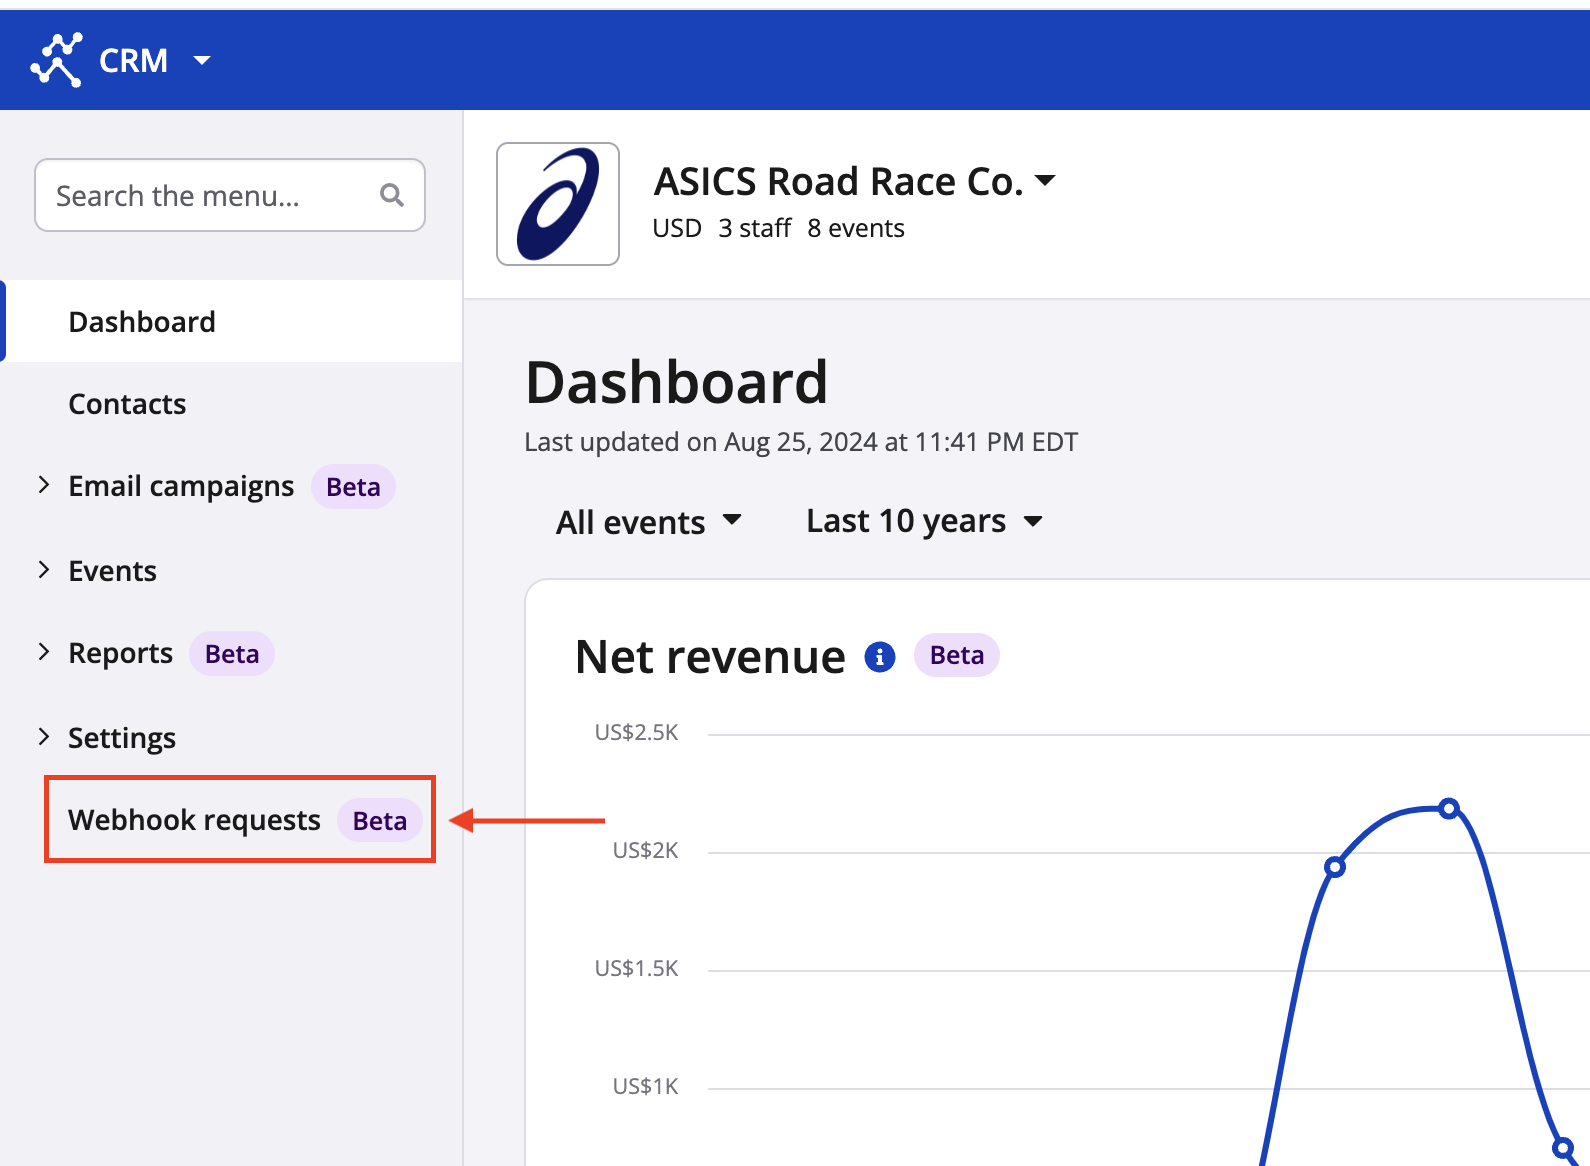Go to Dashboard in the sidebar
1590x1166 pixels.
tap(142, 322)
